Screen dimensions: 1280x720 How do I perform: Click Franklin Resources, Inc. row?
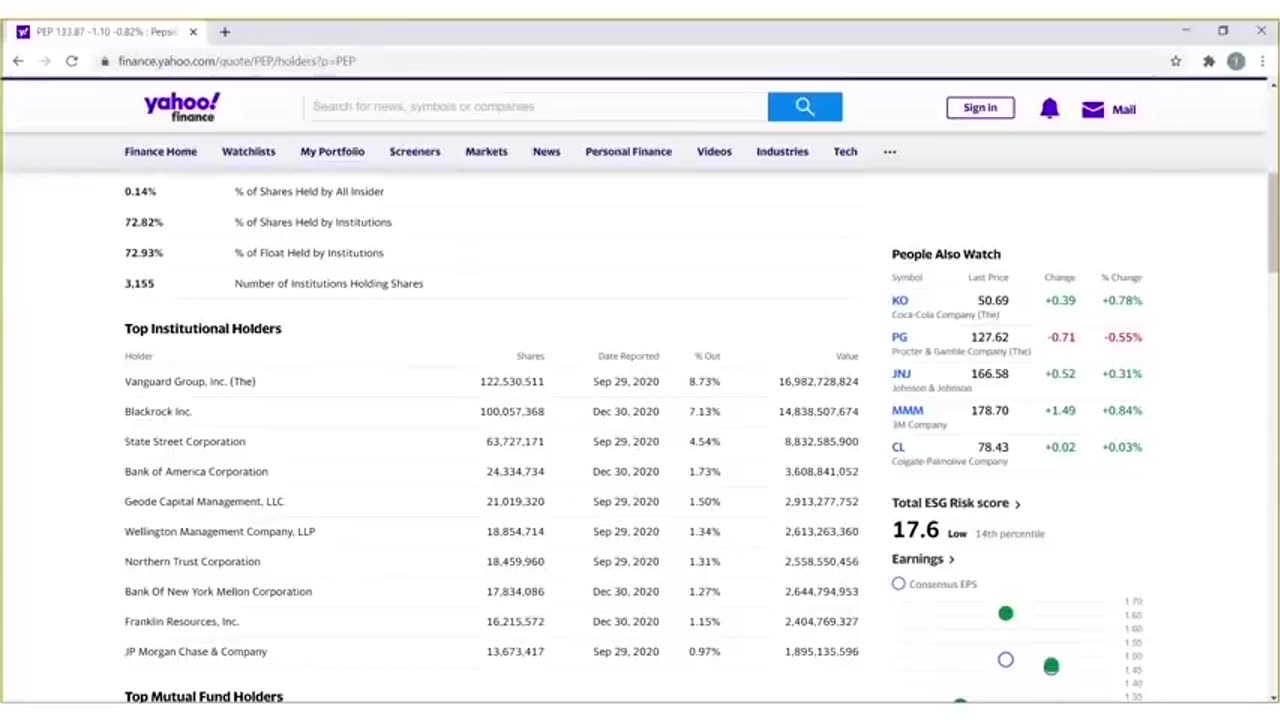tap(491, 621)
